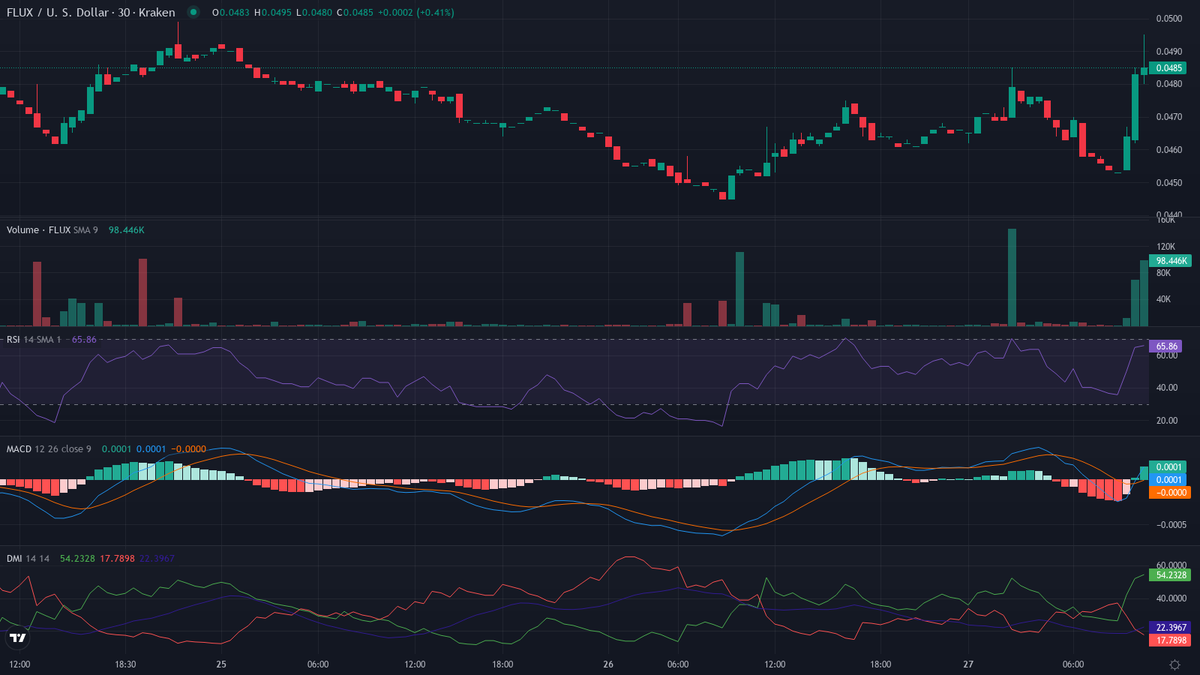Click the 26 date label on time axis

(x=608, y=664)
